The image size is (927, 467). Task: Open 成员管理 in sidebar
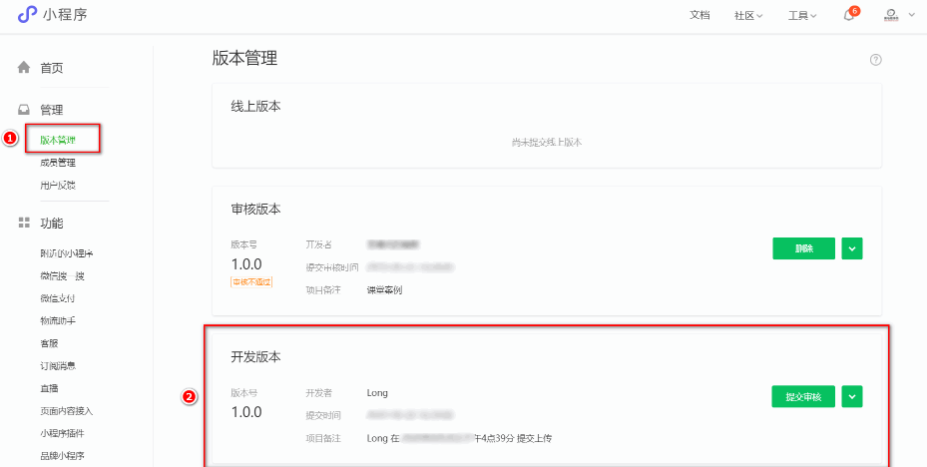(x=58, y=163)
